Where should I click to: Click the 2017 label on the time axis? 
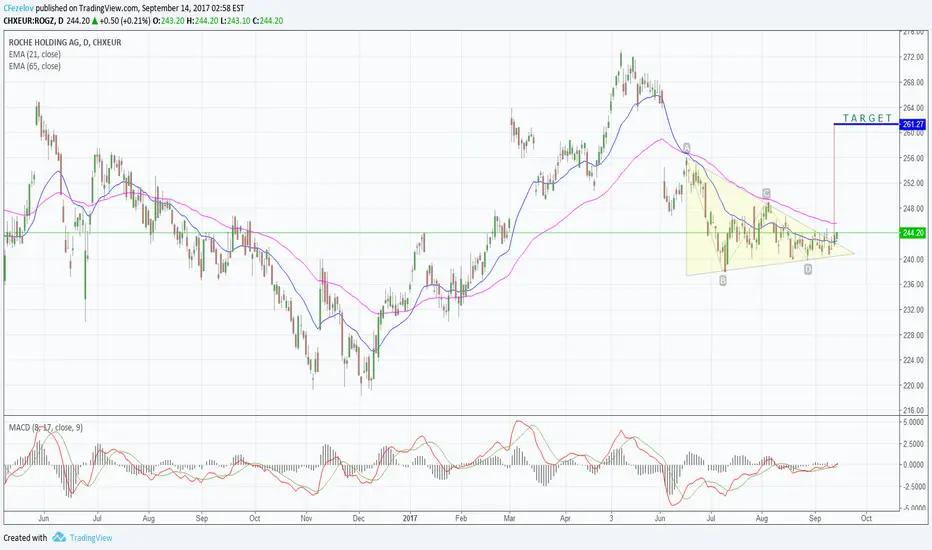[410, 518]
